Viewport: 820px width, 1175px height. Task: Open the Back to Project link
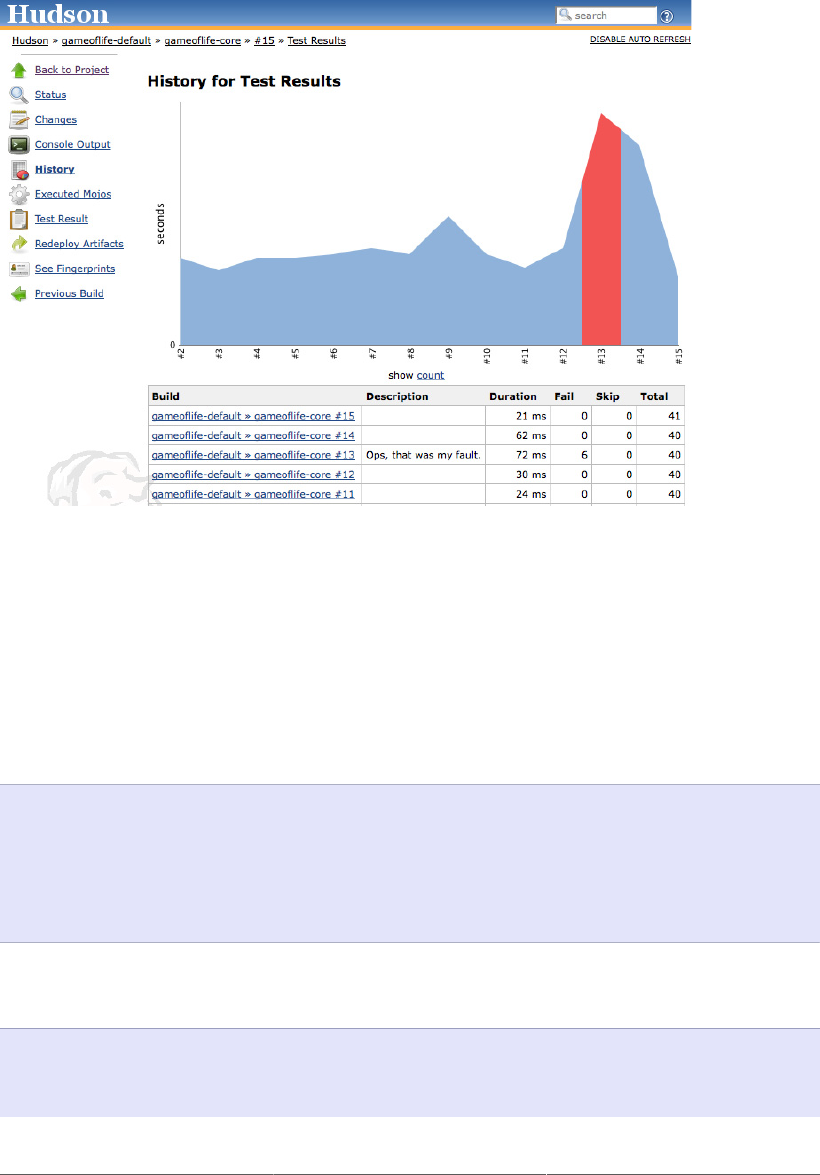click(72, 70)
